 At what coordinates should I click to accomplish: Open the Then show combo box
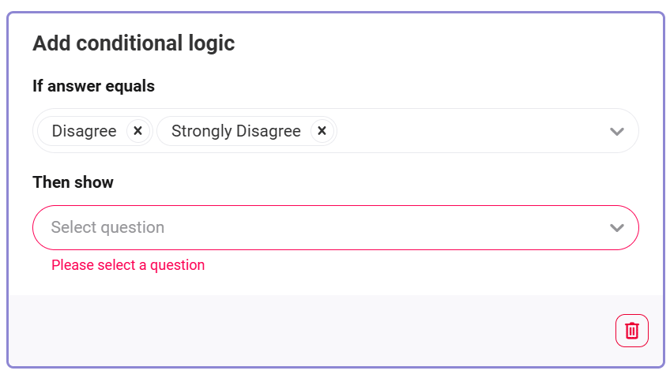(x=335, y=228)
